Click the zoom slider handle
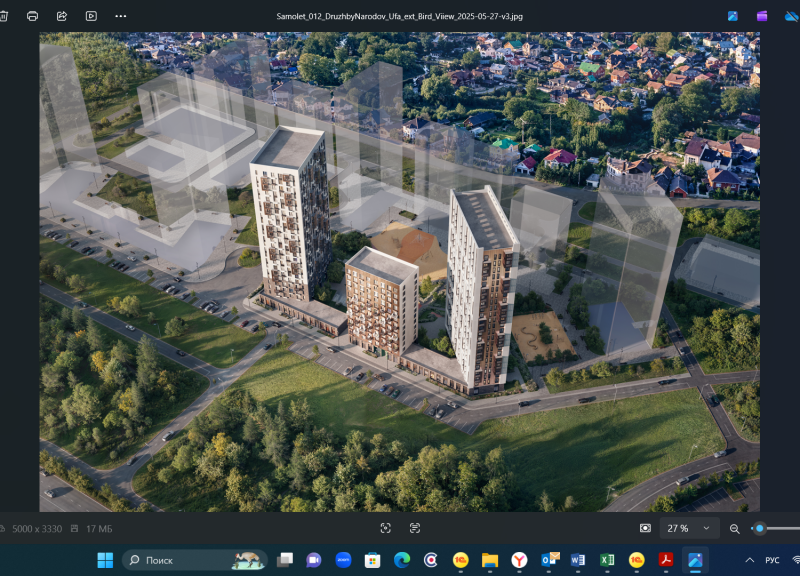800x576 pixels. pos(760,528)
